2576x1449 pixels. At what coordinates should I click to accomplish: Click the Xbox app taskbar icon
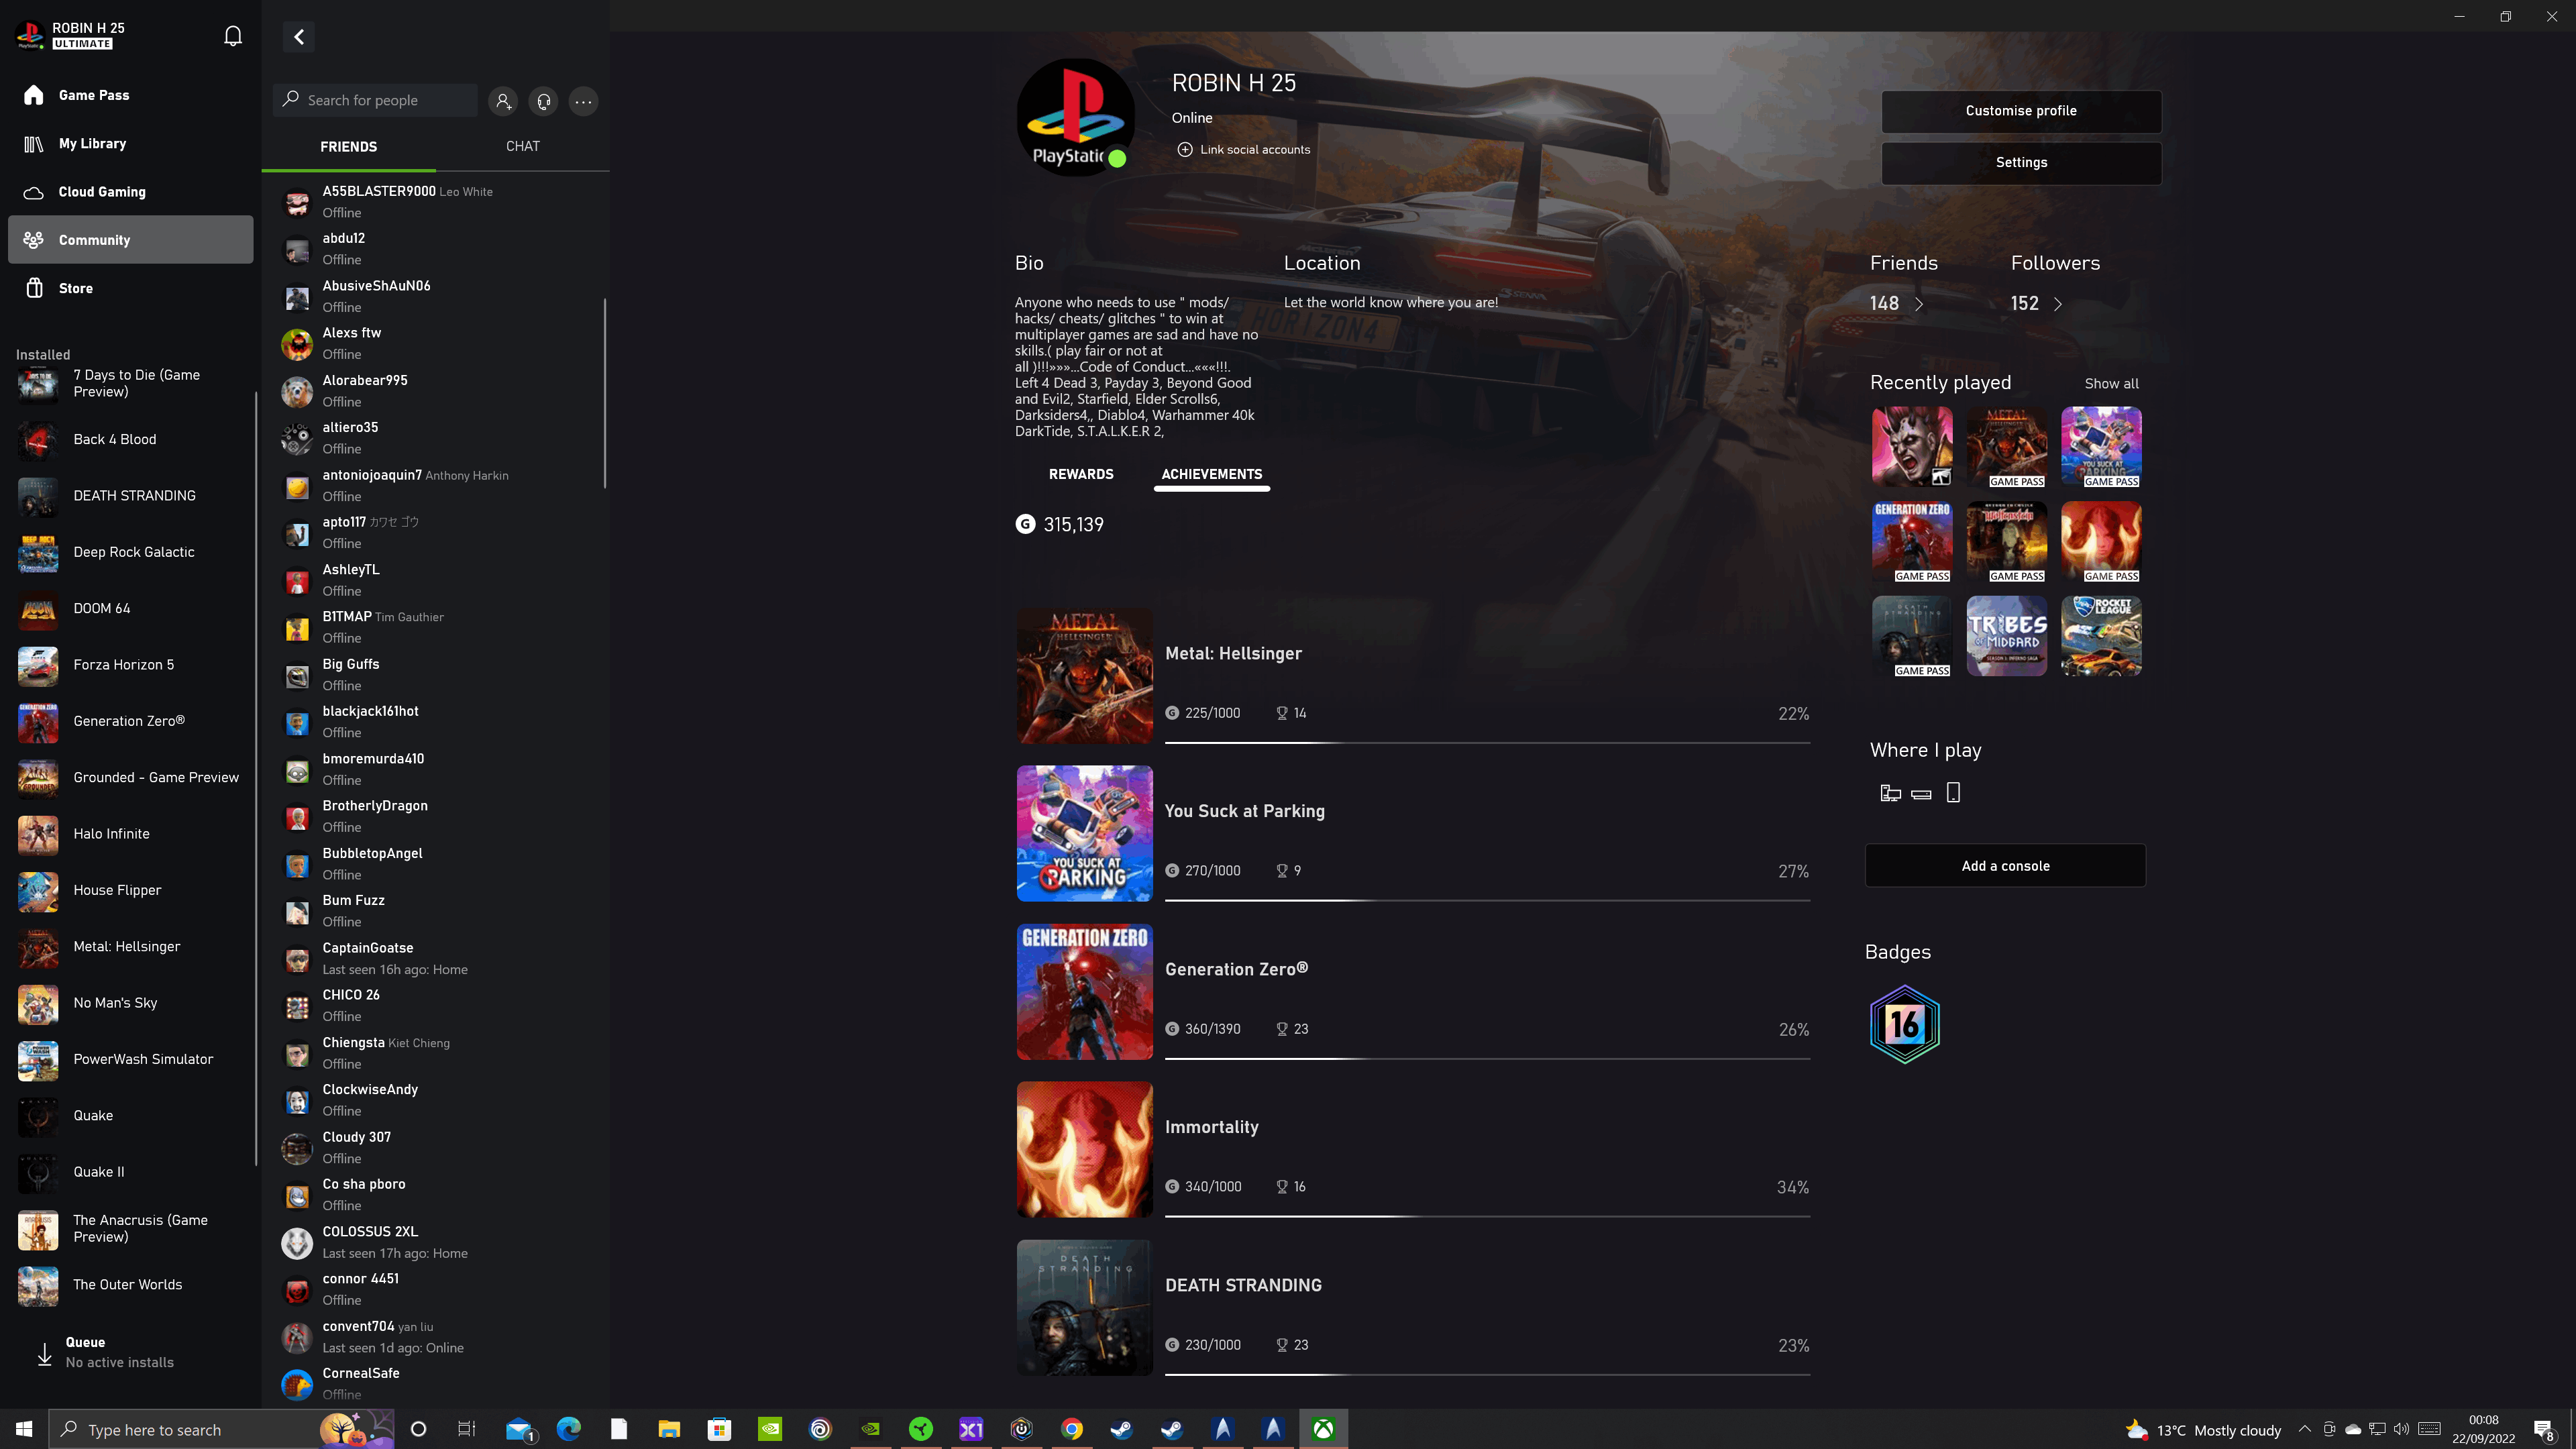pyautogui.click(x=1323, y=1430)
